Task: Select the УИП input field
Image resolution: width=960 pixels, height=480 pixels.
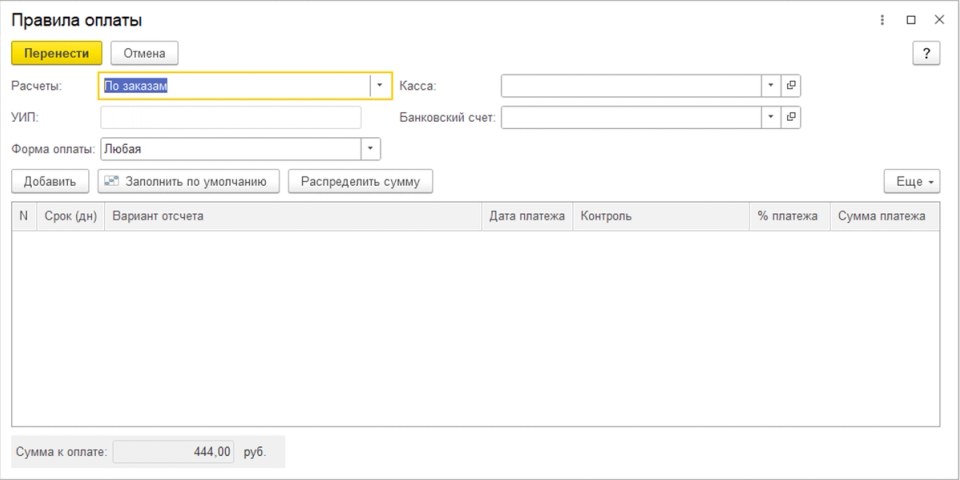Action: pos(231,118)
